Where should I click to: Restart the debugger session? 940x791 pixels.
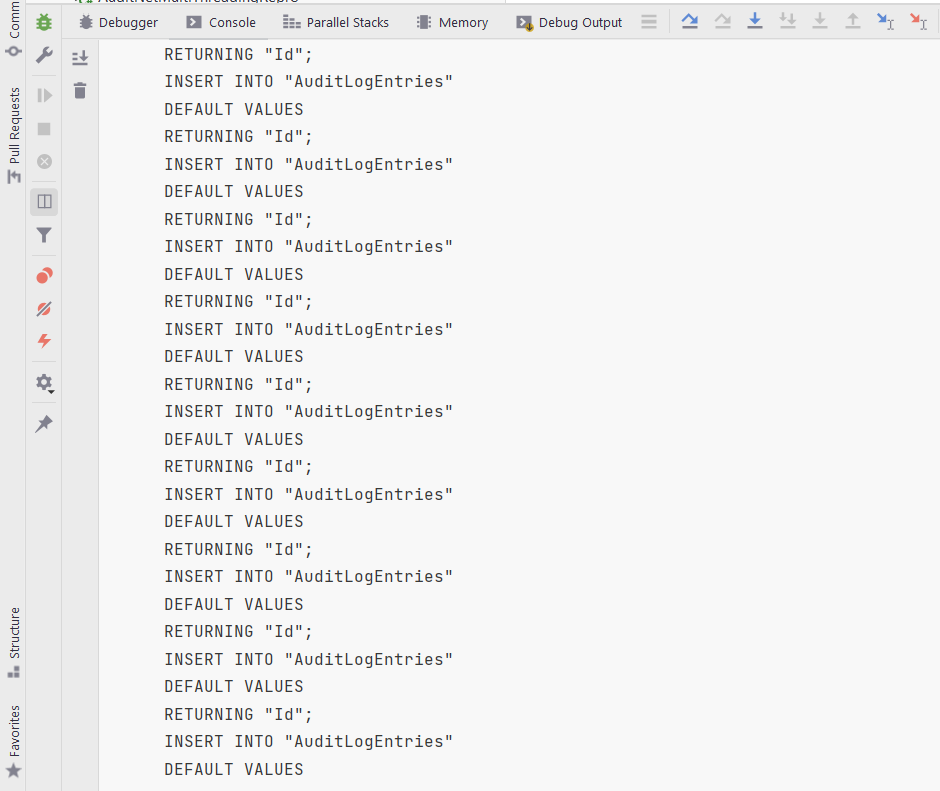point(43,22)
